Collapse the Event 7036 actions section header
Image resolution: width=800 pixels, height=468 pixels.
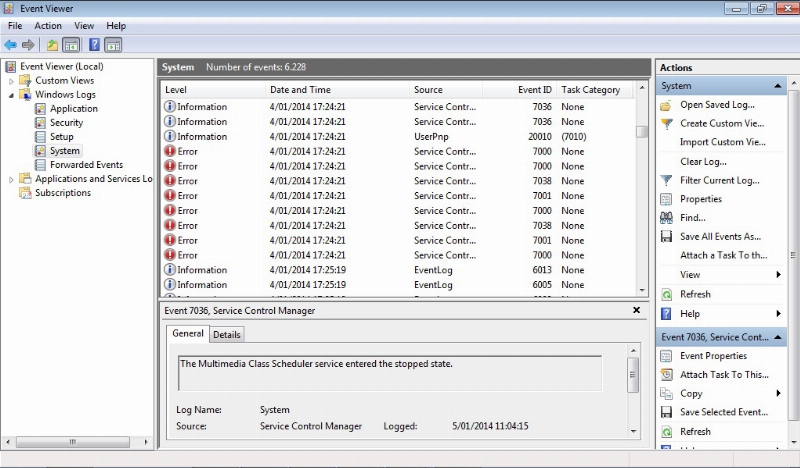click(778, 337)
